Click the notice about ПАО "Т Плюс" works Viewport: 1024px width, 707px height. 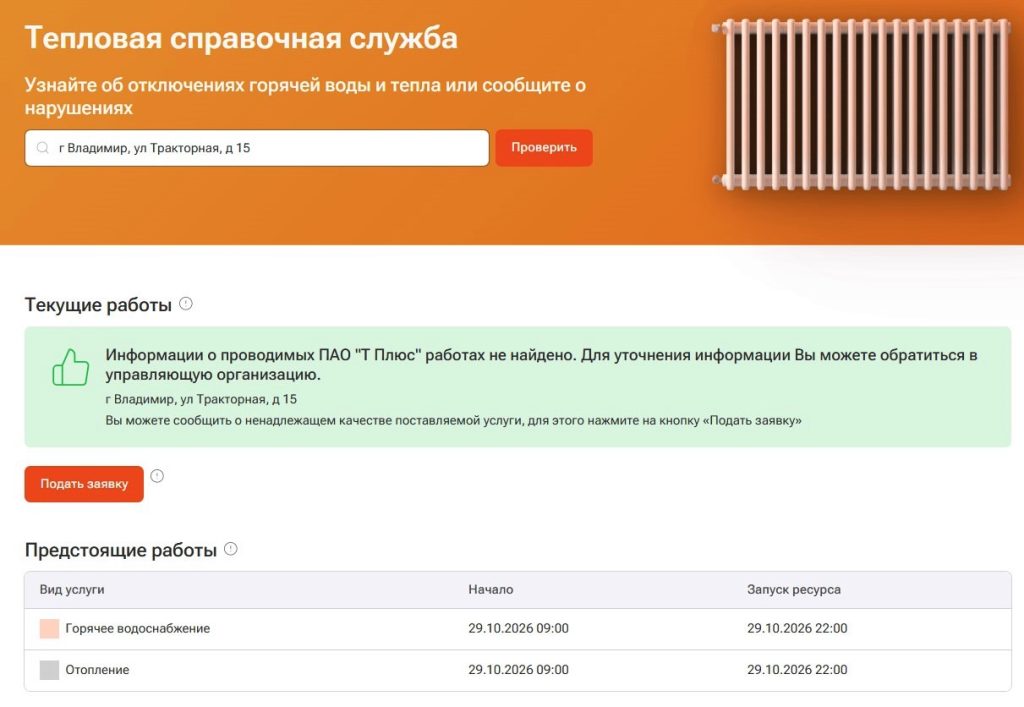point(541,365)
